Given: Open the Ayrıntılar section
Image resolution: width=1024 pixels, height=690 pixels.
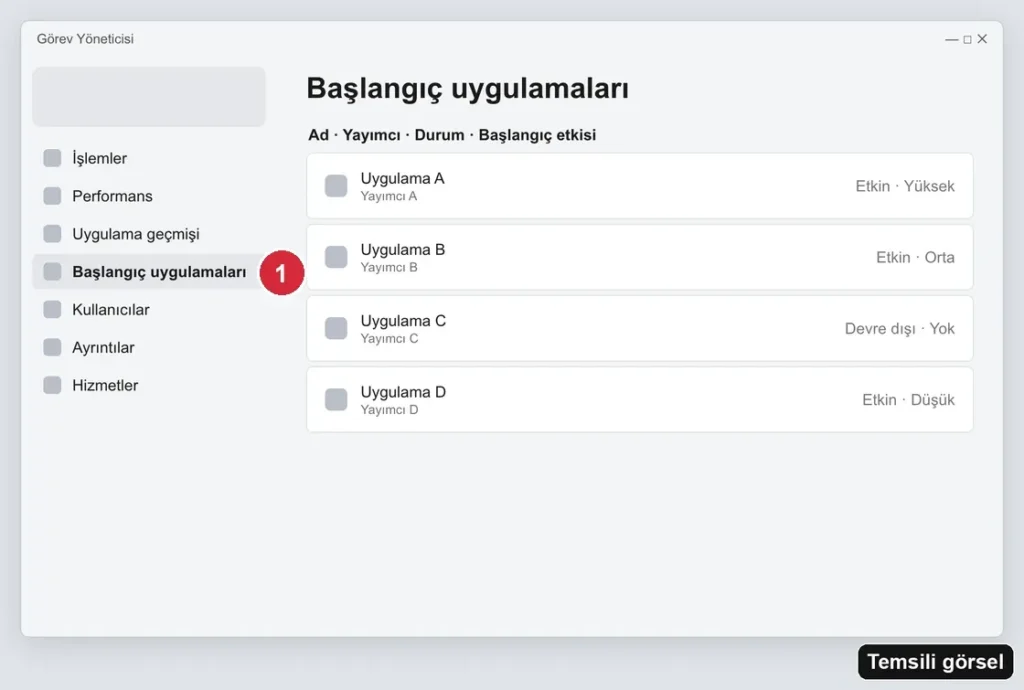Looking at the screenshot, I should 149,347.
